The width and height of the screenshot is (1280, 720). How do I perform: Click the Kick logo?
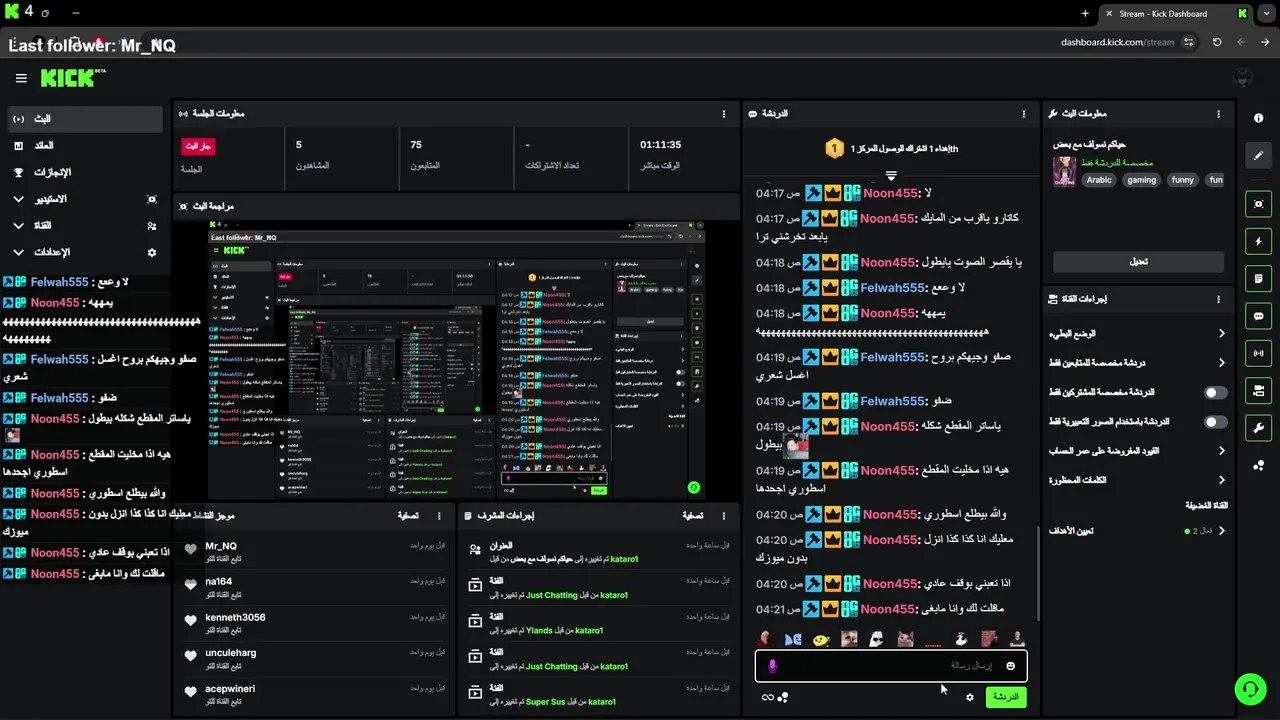(x=72, y=78)
